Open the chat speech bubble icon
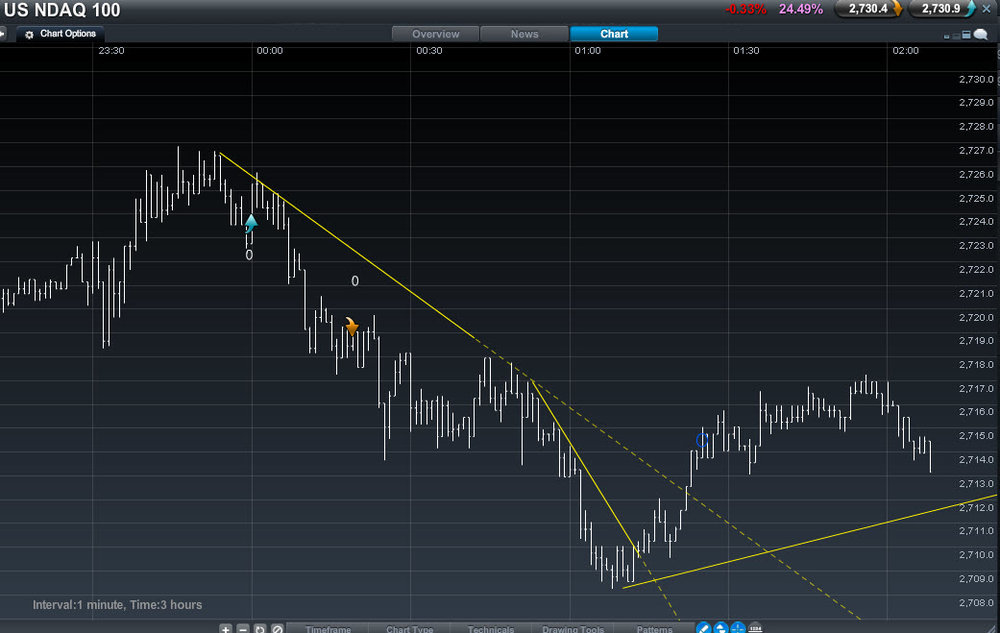 (981, 34)
